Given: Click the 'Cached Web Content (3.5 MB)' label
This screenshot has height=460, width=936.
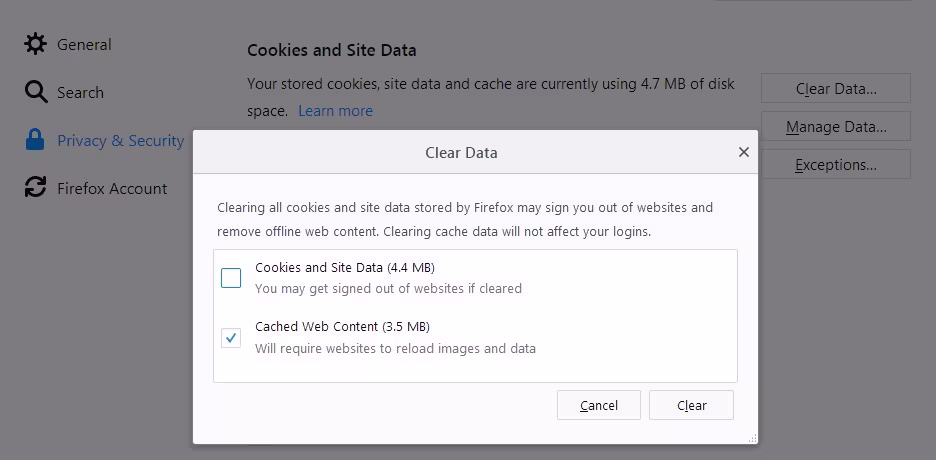Looking at the screenshot, I should click(x=342, y=326).
